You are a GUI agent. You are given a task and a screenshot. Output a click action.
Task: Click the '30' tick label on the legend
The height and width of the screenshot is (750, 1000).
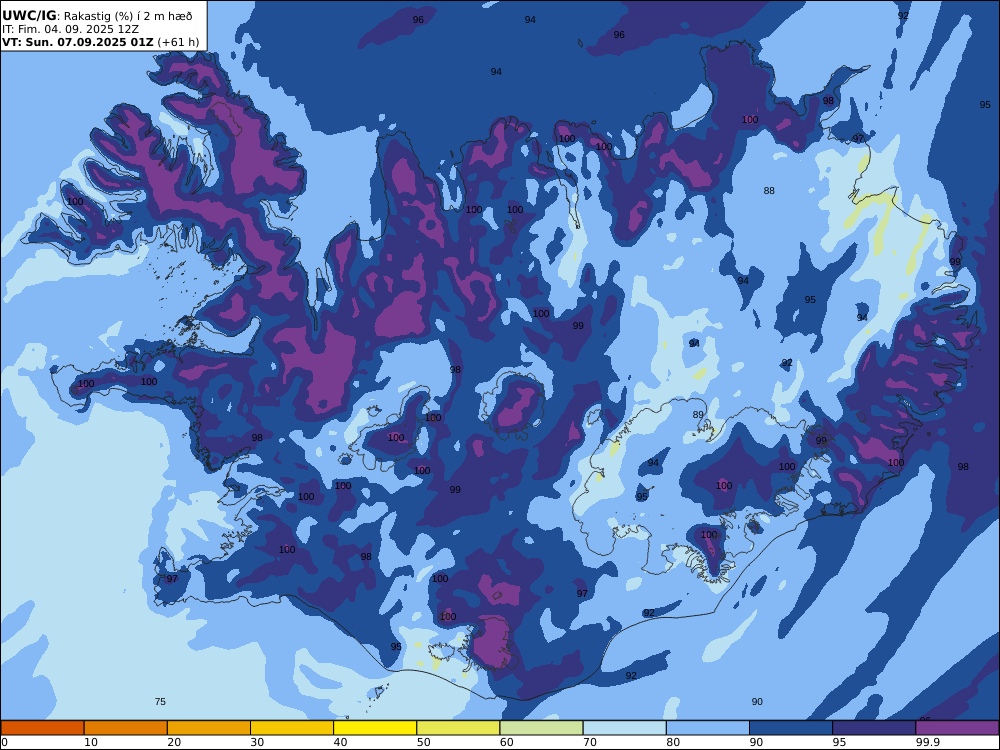257,742
